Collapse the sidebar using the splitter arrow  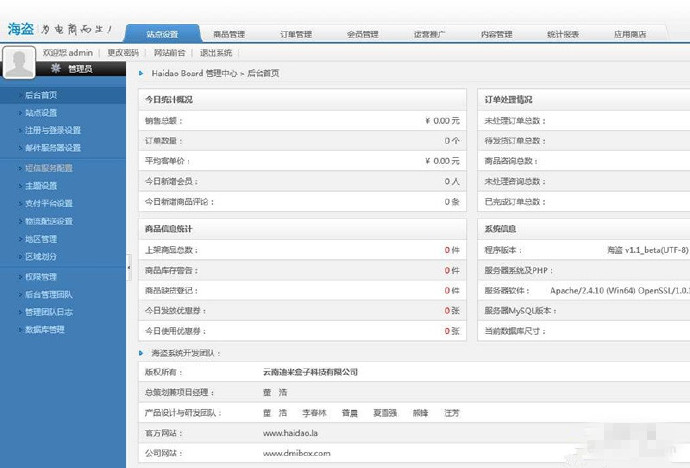pyautogui.click(x=128, y=268)
